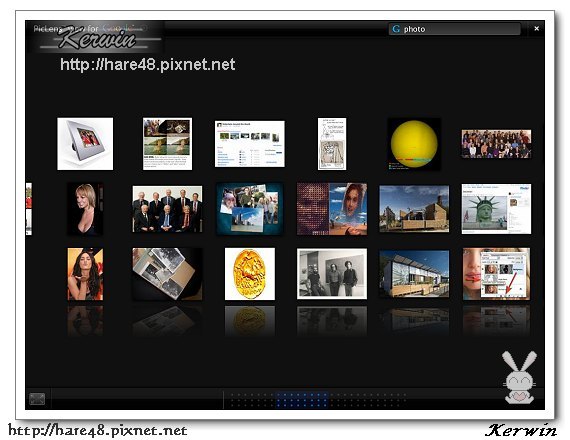
Task: Open the modern glass building thumbnail
Action: point(414,274)
